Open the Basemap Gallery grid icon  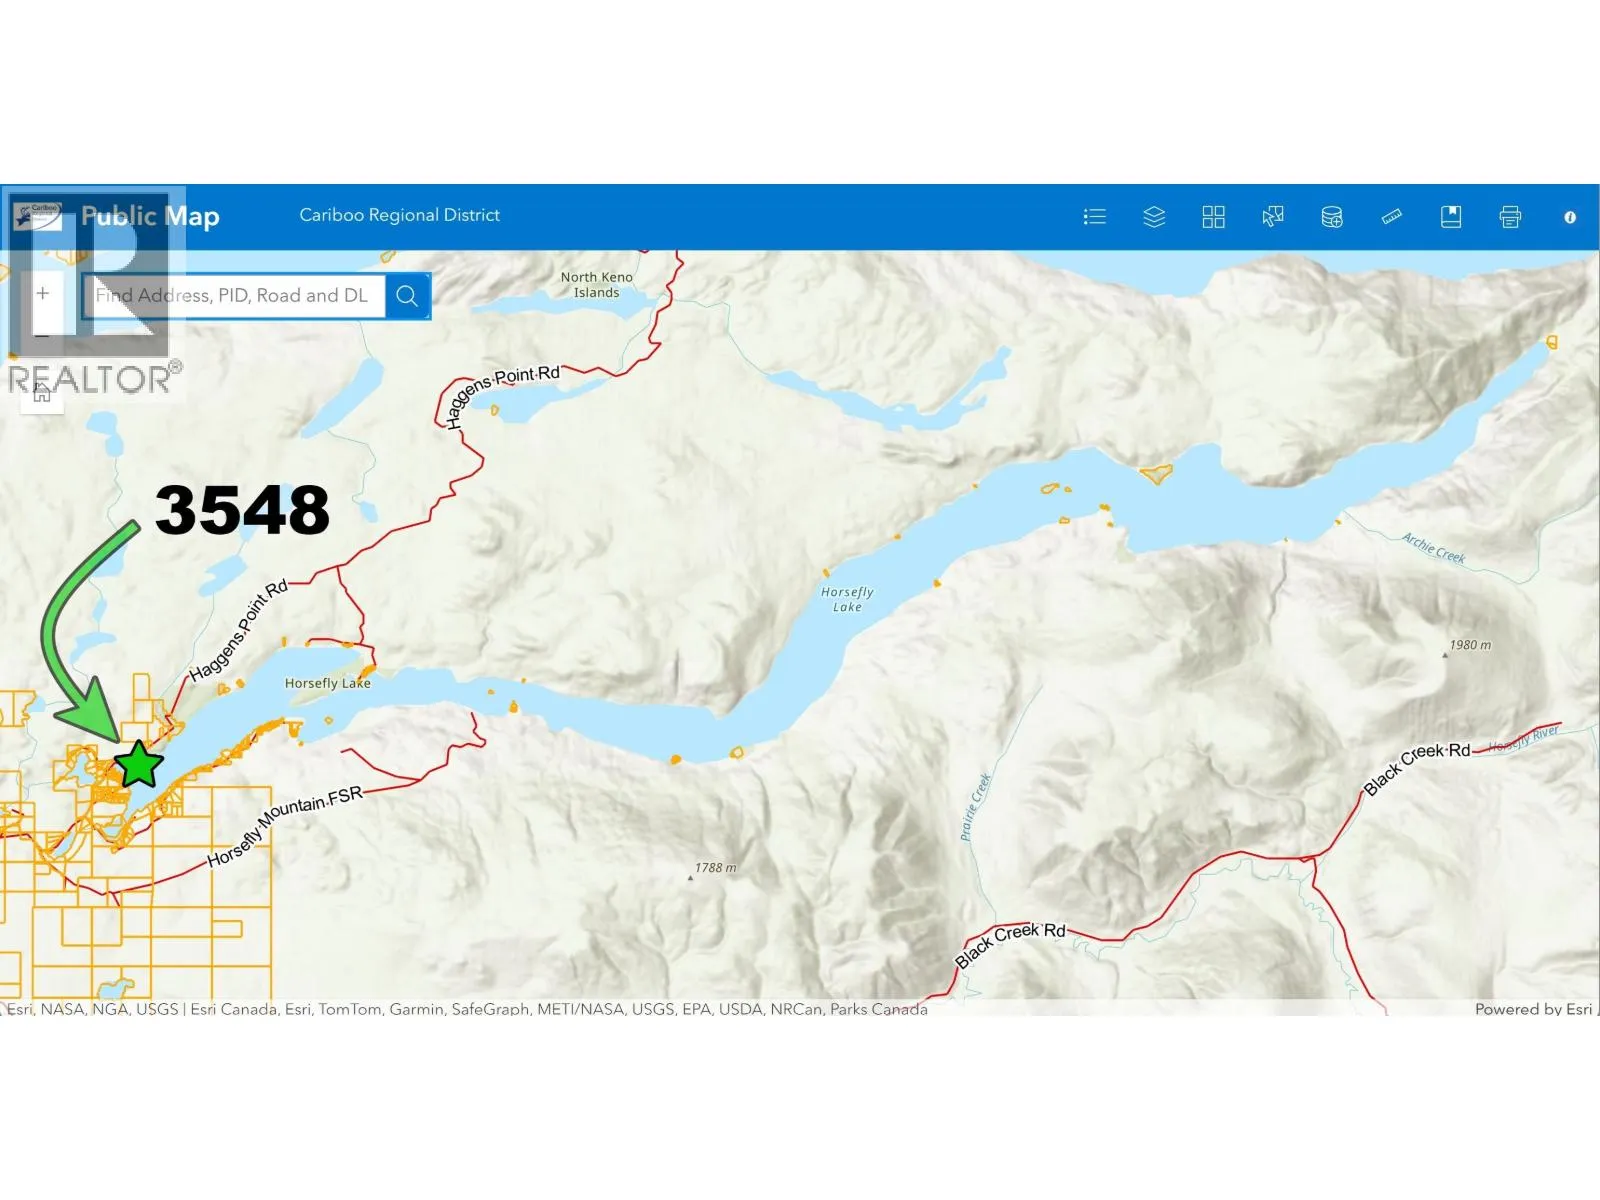(1213, 217)
